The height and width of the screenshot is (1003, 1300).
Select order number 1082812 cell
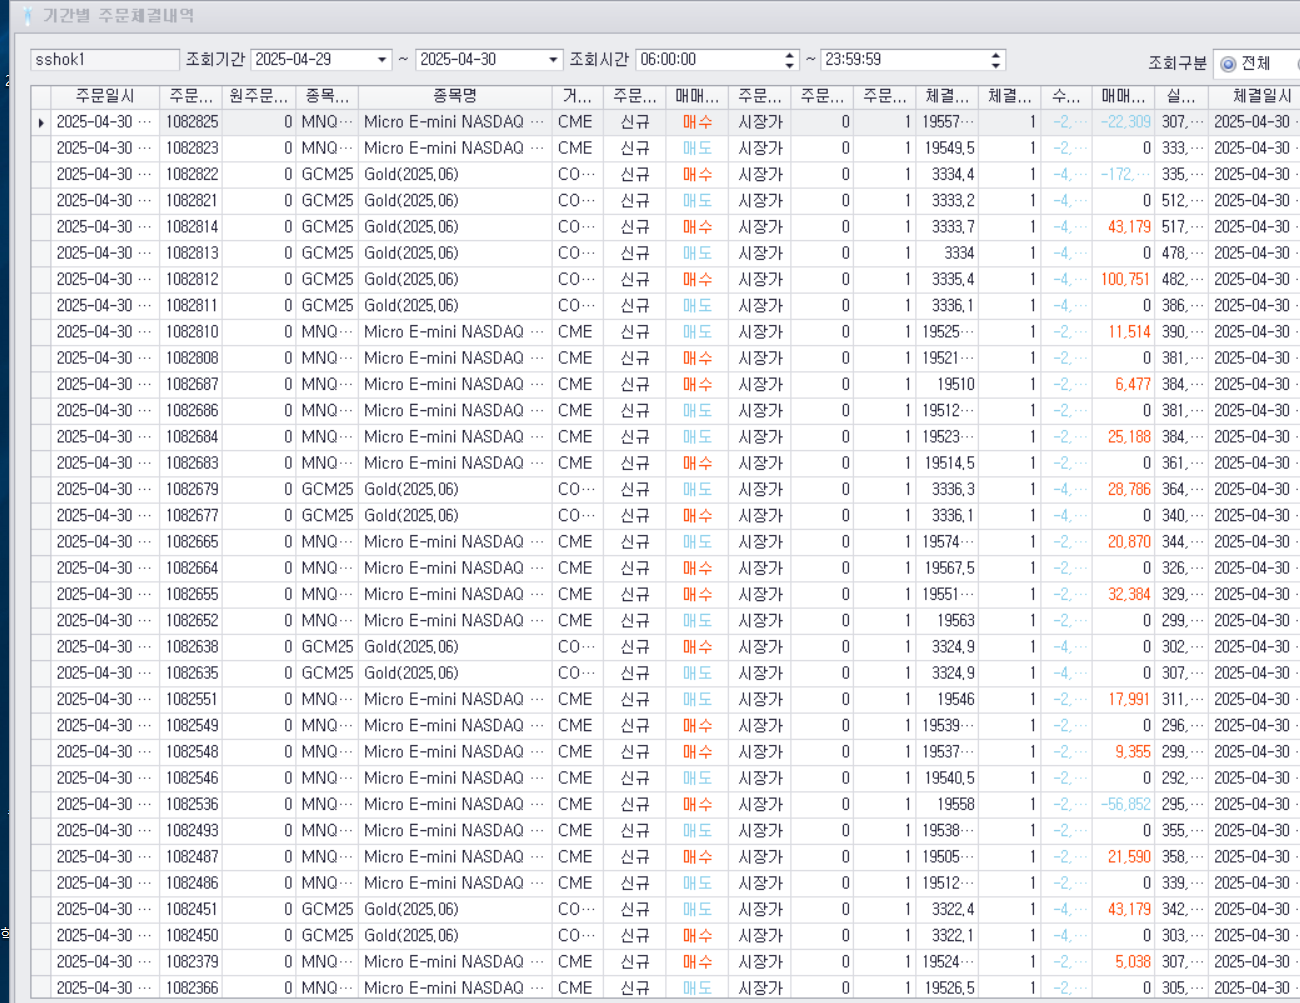pyautogui.click(x=191, y=279)
